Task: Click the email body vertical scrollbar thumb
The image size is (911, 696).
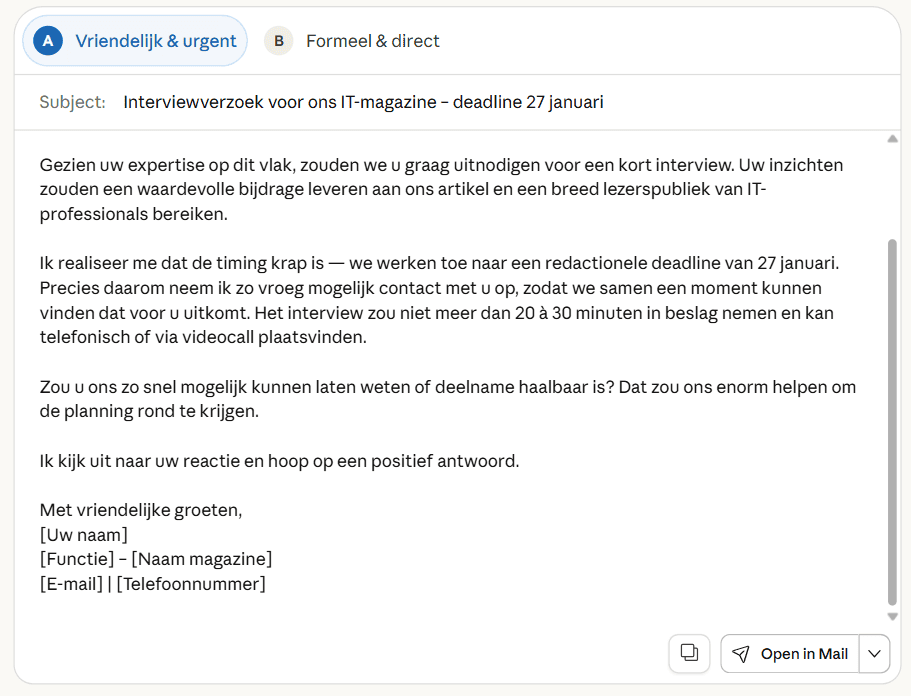Action: [x=892, y=422]
